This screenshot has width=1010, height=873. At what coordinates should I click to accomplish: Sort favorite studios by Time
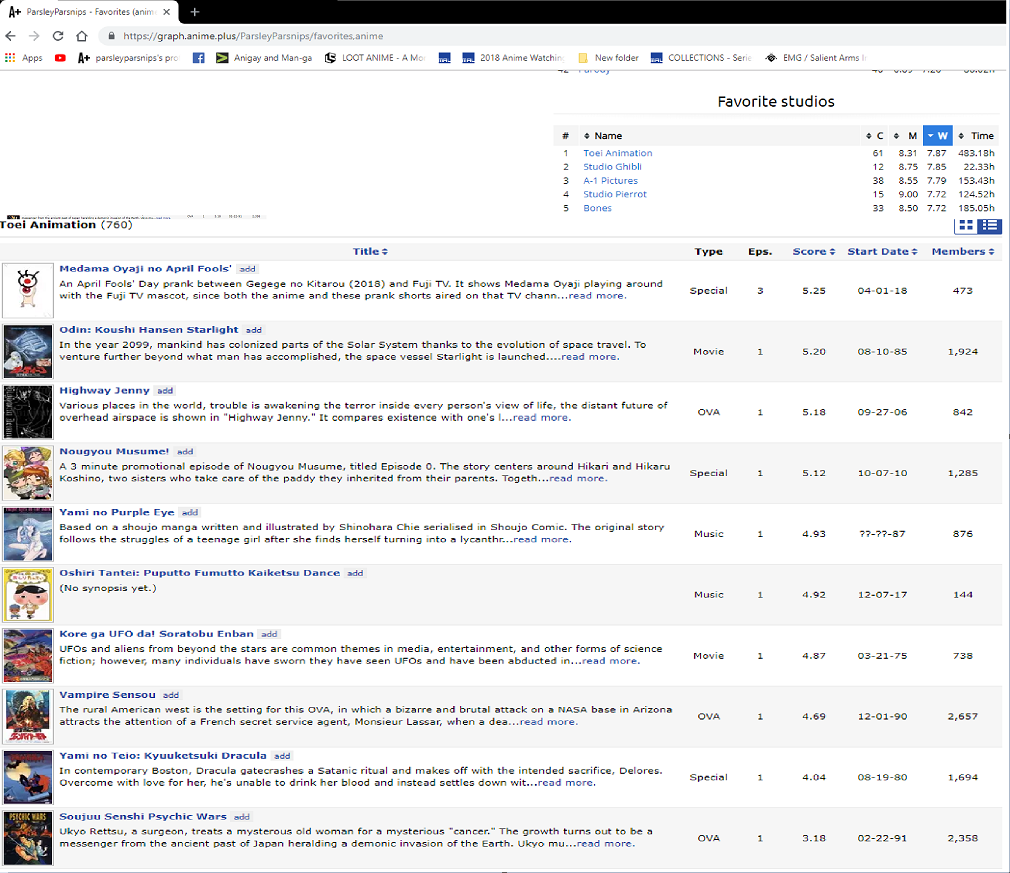click(976, 135)
